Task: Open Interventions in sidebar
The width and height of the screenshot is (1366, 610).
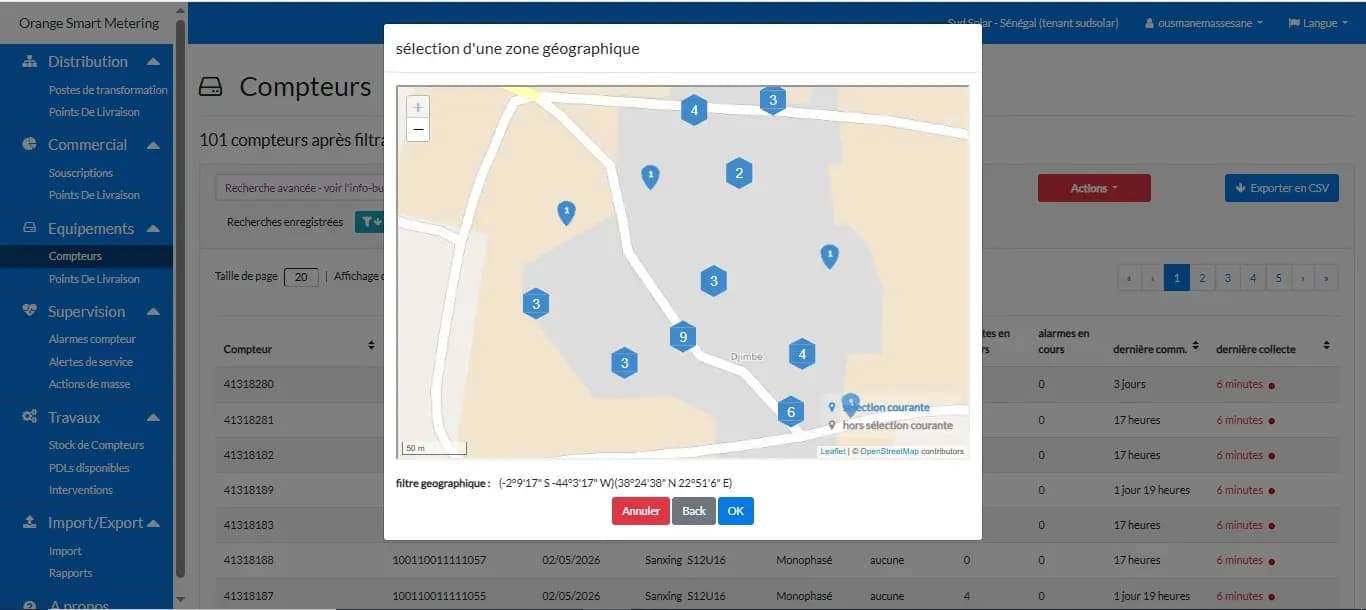Action: (x=81, y=490)
